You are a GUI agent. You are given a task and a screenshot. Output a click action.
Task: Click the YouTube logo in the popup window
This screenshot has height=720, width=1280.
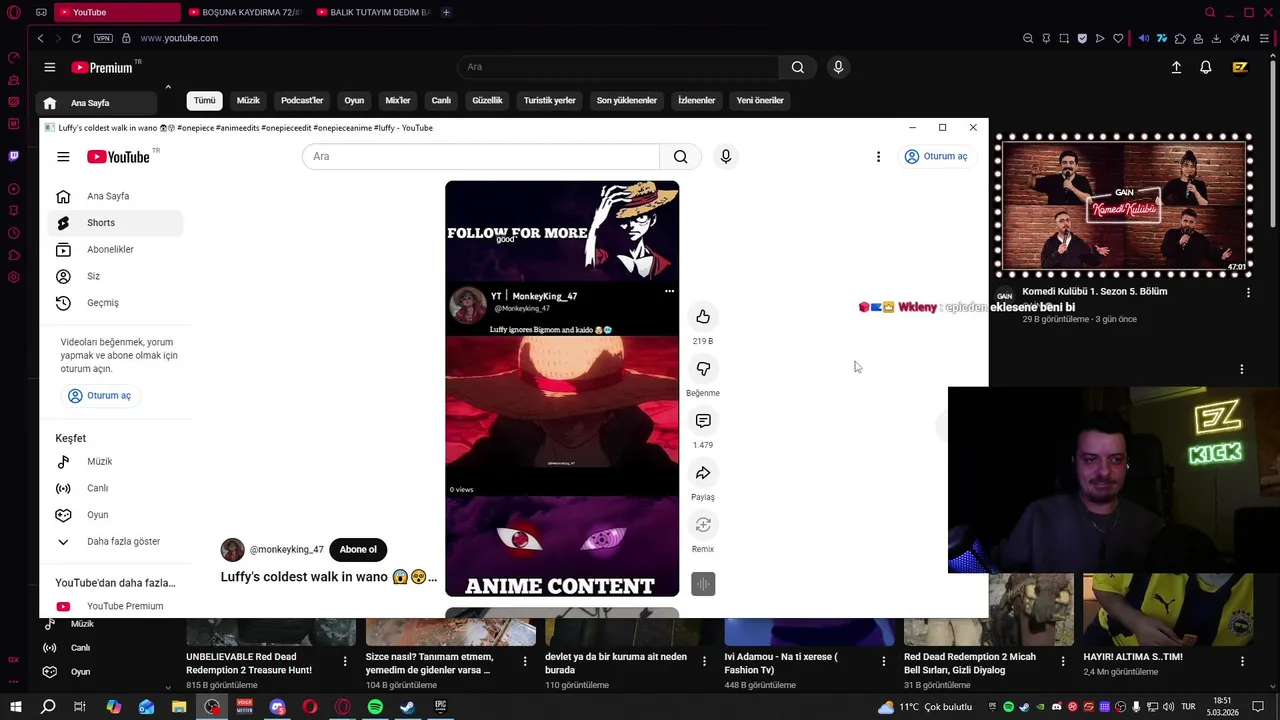(118, 156)
